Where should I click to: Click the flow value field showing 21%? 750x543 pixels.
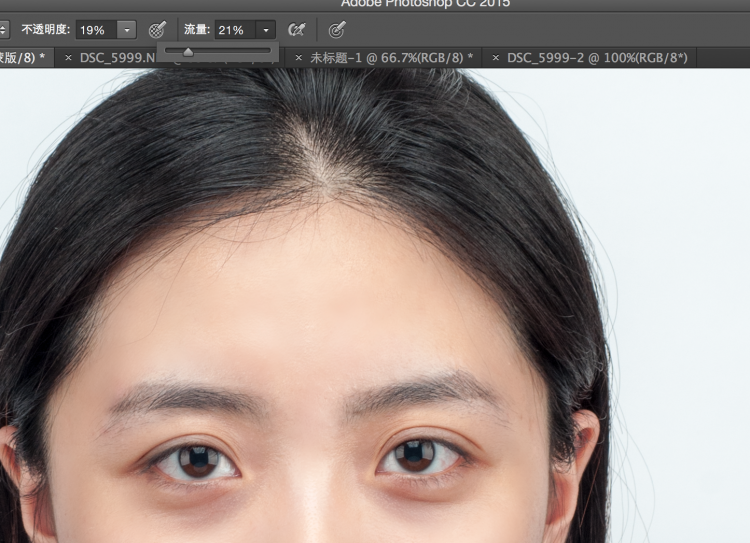click(236, 30)
